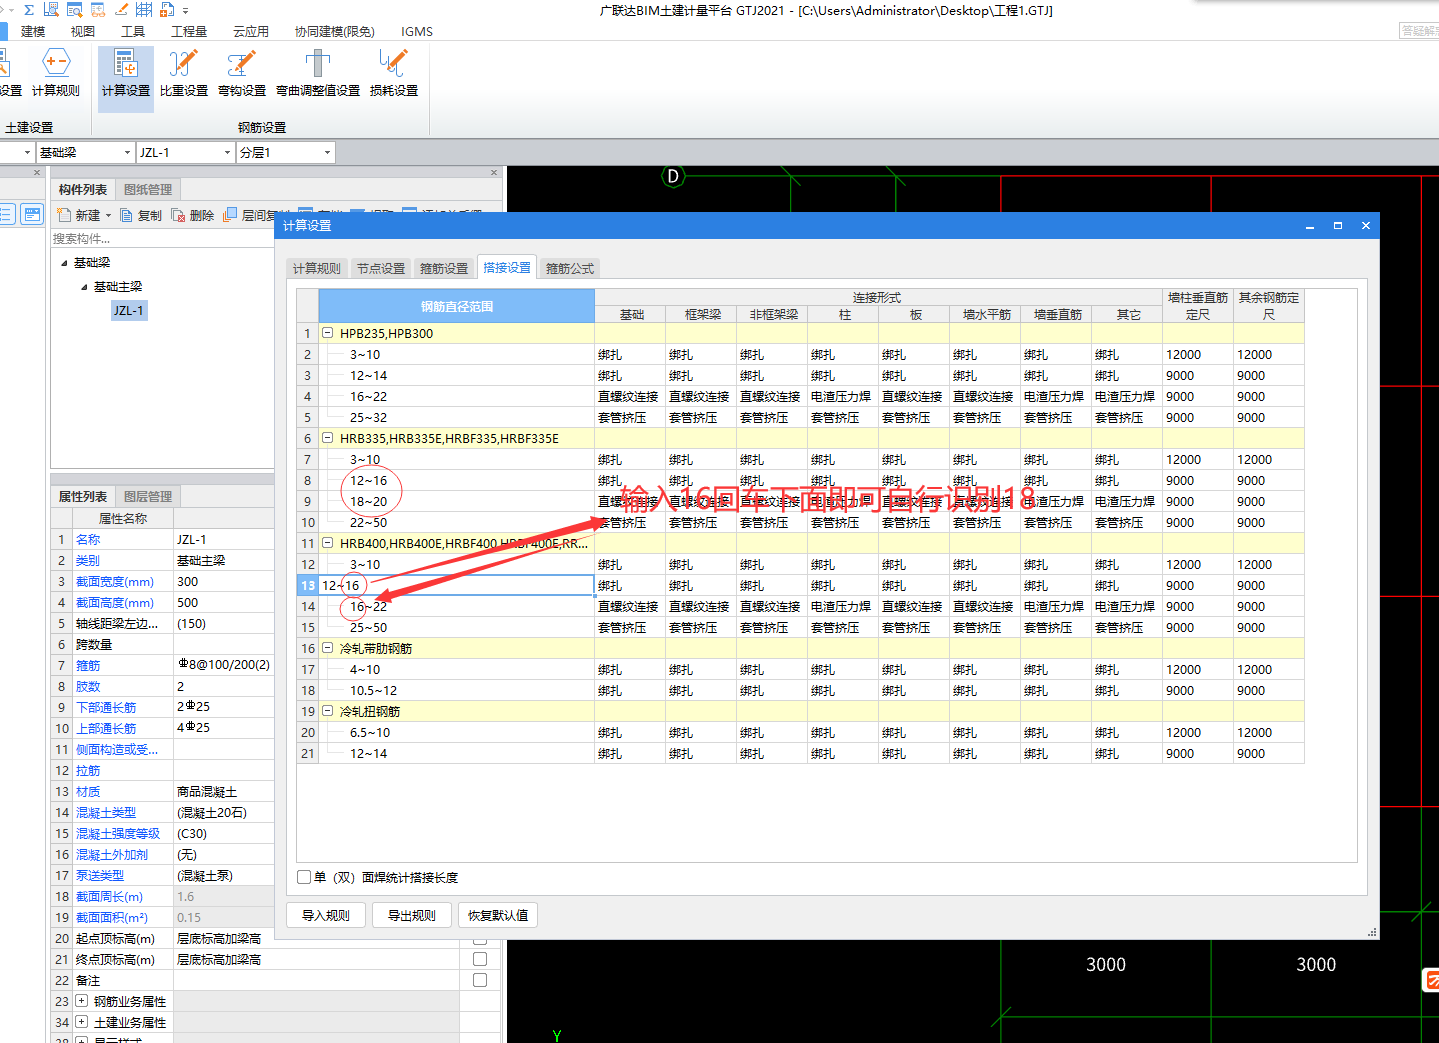Select the 25~32 row under HPB235
Screen dimensions: 1439x1043
[368, 417]
